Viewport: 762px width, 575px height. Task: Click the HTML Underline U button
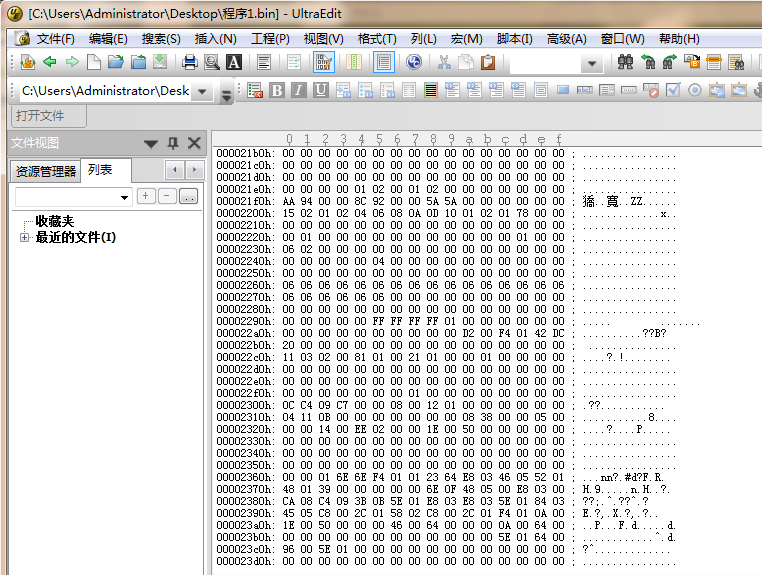click(320, 90)
